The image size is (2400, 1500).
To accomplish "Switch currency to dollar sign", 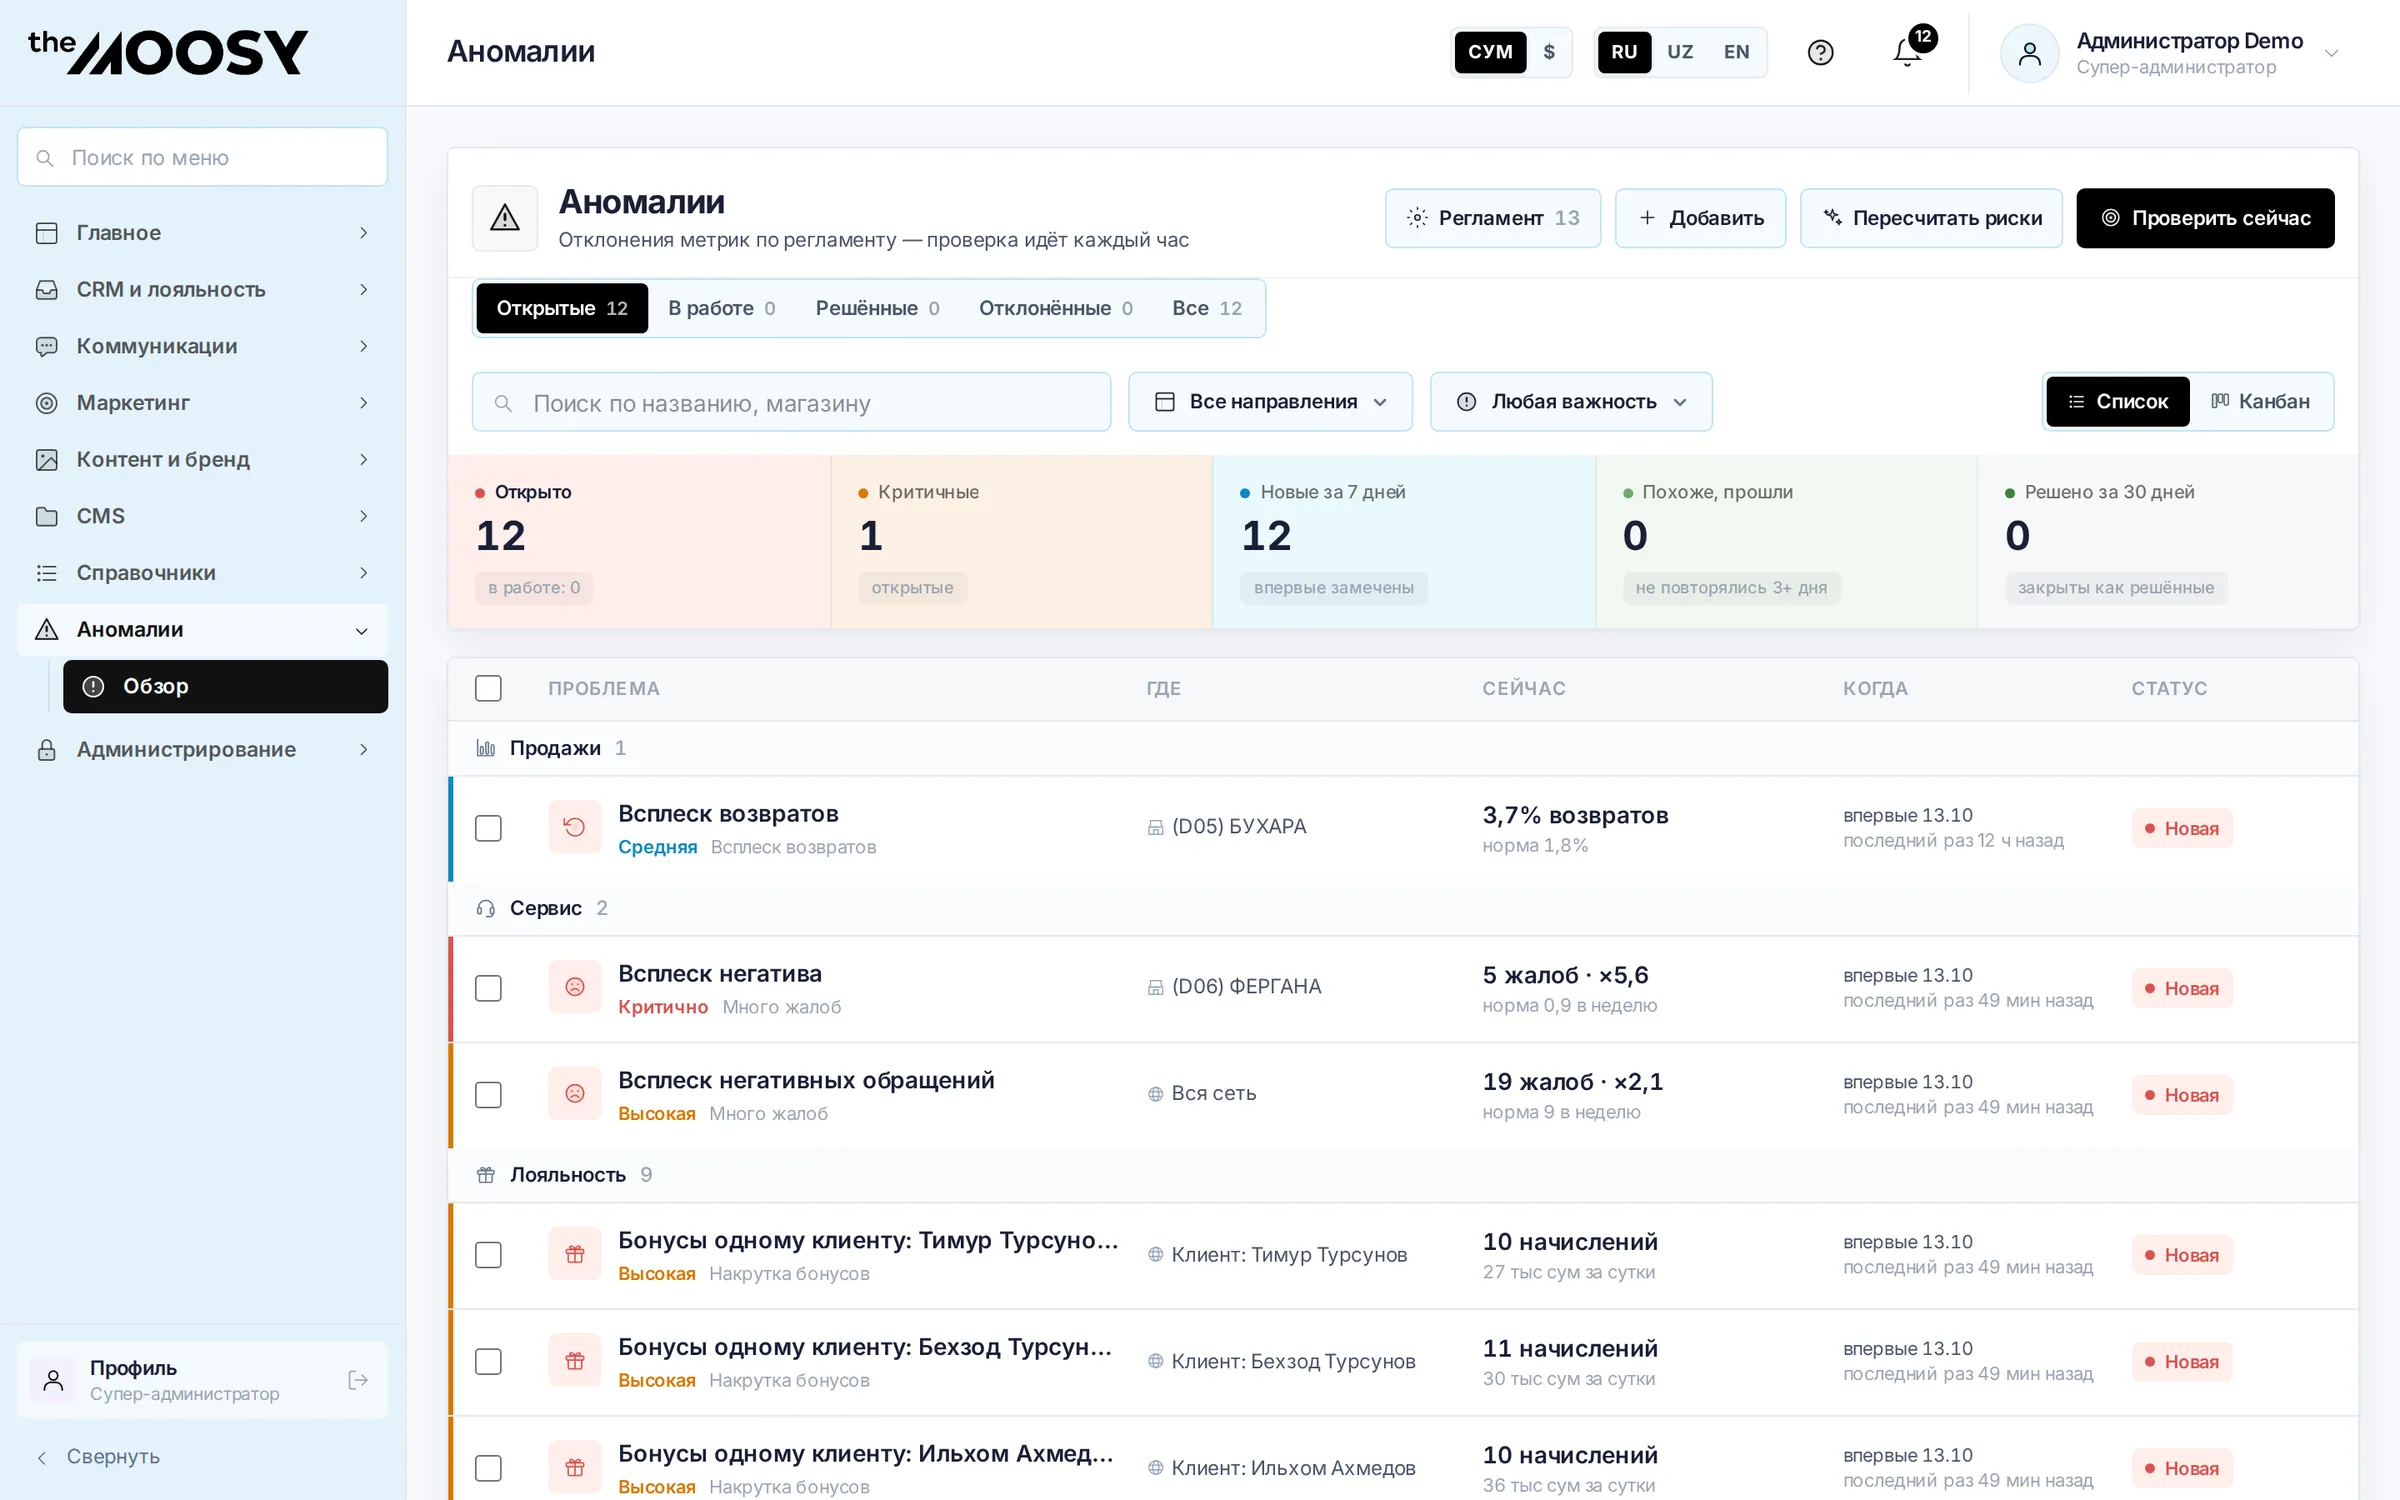I will [x=1549, y=52].
